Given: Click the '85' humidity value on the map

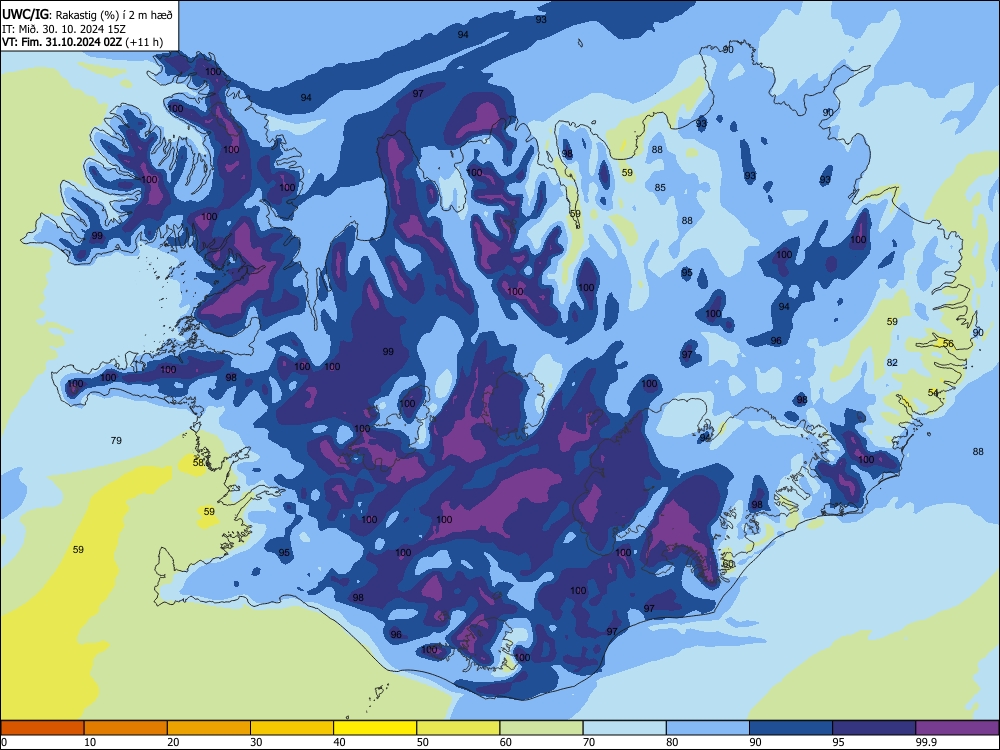Looking at the screenshot, I should [x=660, y=188].
